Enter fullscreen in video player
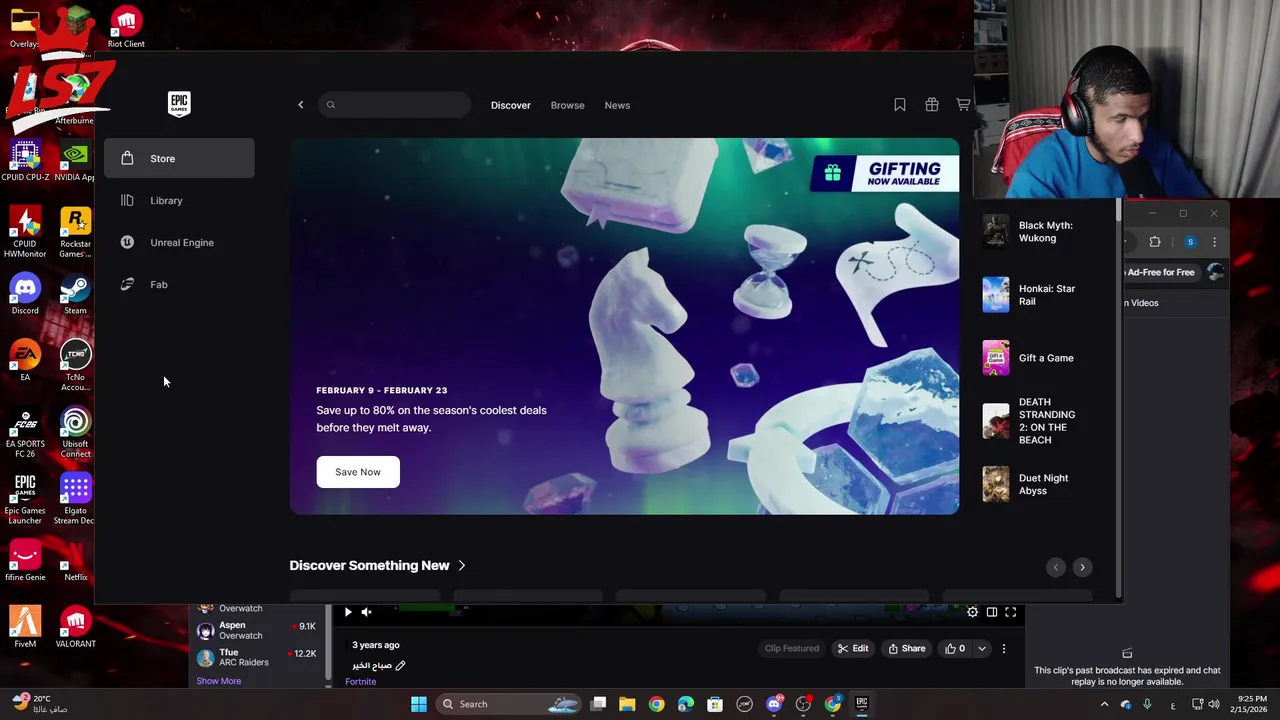The height and width of the screenshot is (720, 1280). (x=1011, y=612)
